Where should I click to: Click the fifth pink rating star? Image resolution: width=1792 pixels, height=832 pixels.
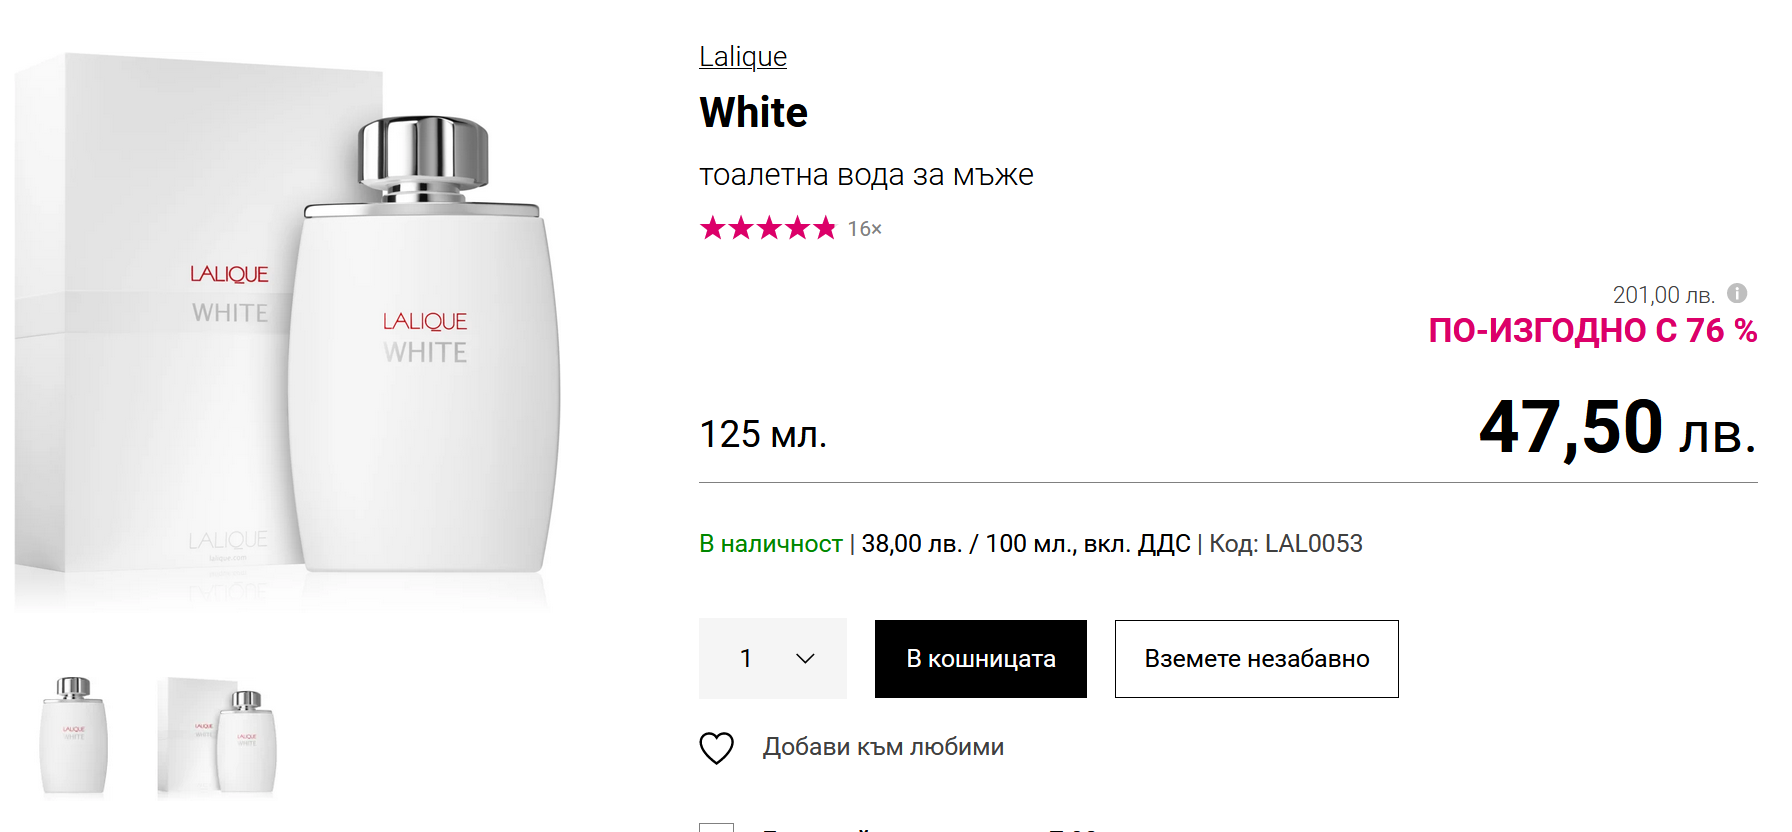tap(824, 228)
